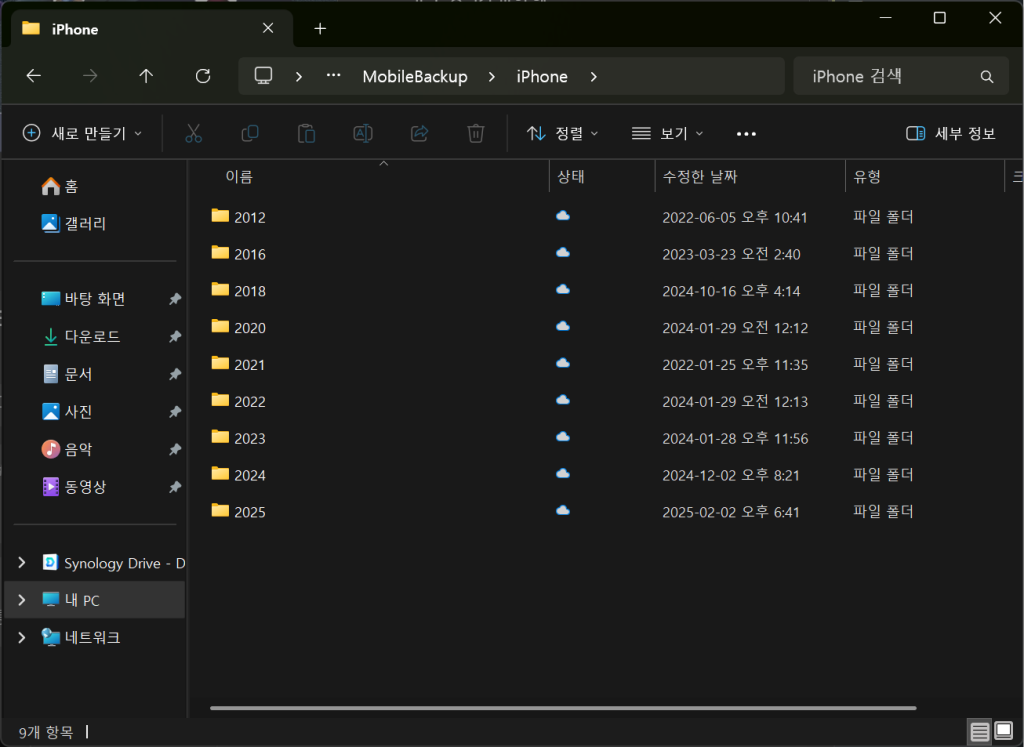1024x747 pixels.
Task: Click the This PC monitor icon in address bar
Action: click(263, 76)
